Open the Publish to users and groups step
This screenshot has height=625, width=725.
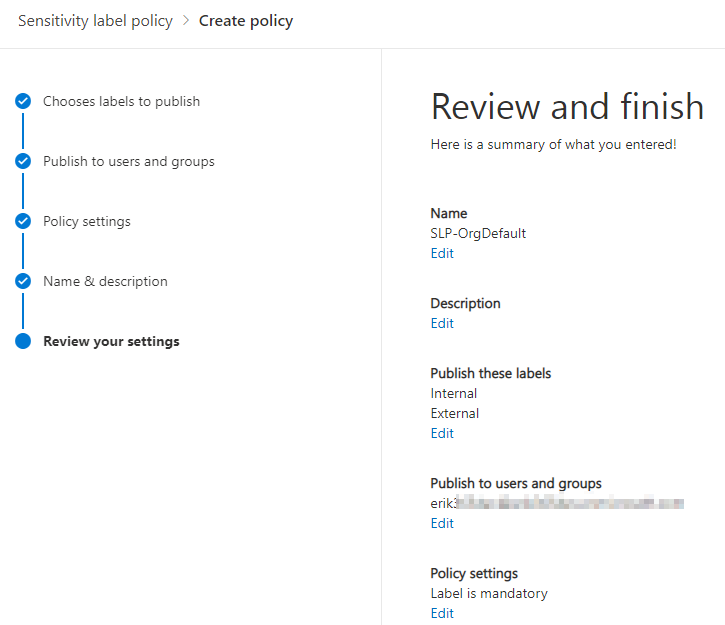click(x=128, y=161)
